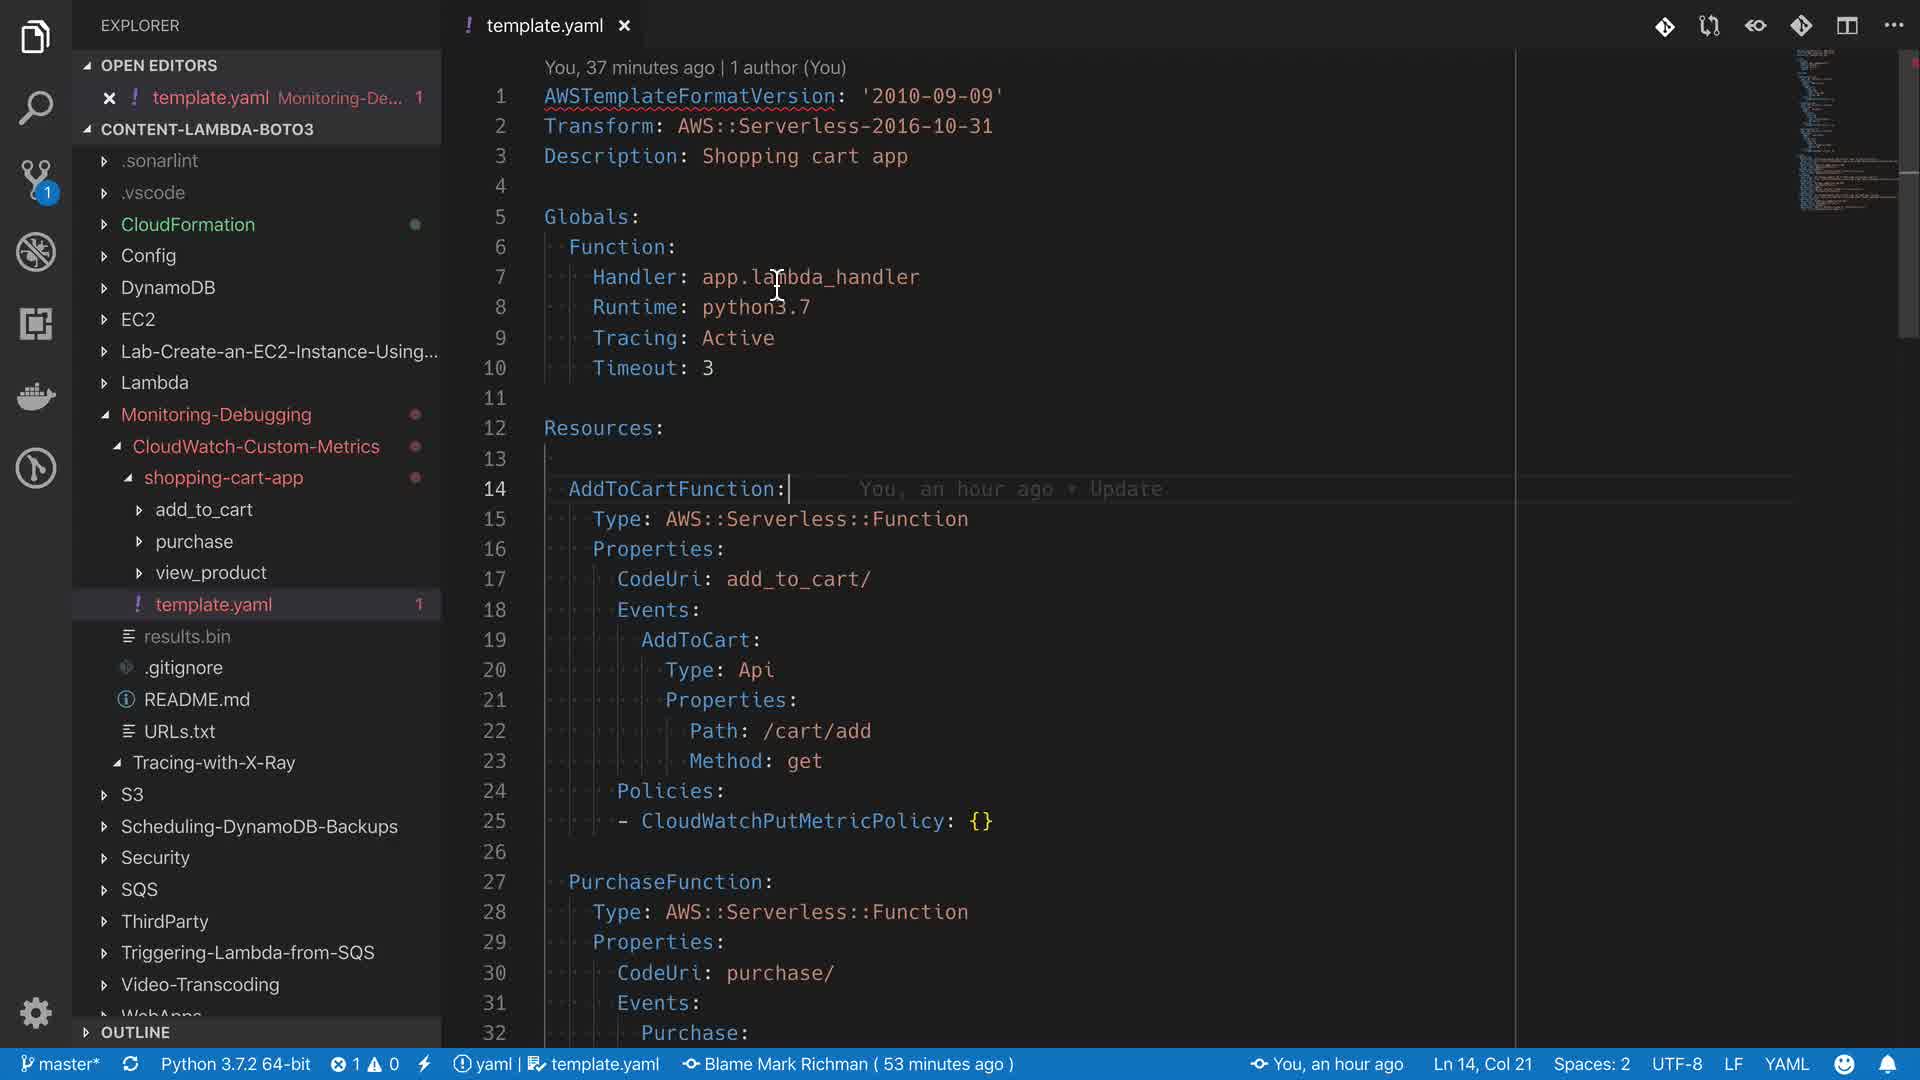
Task: Click the errors and warnings indicator
Action: [365, 1064]
